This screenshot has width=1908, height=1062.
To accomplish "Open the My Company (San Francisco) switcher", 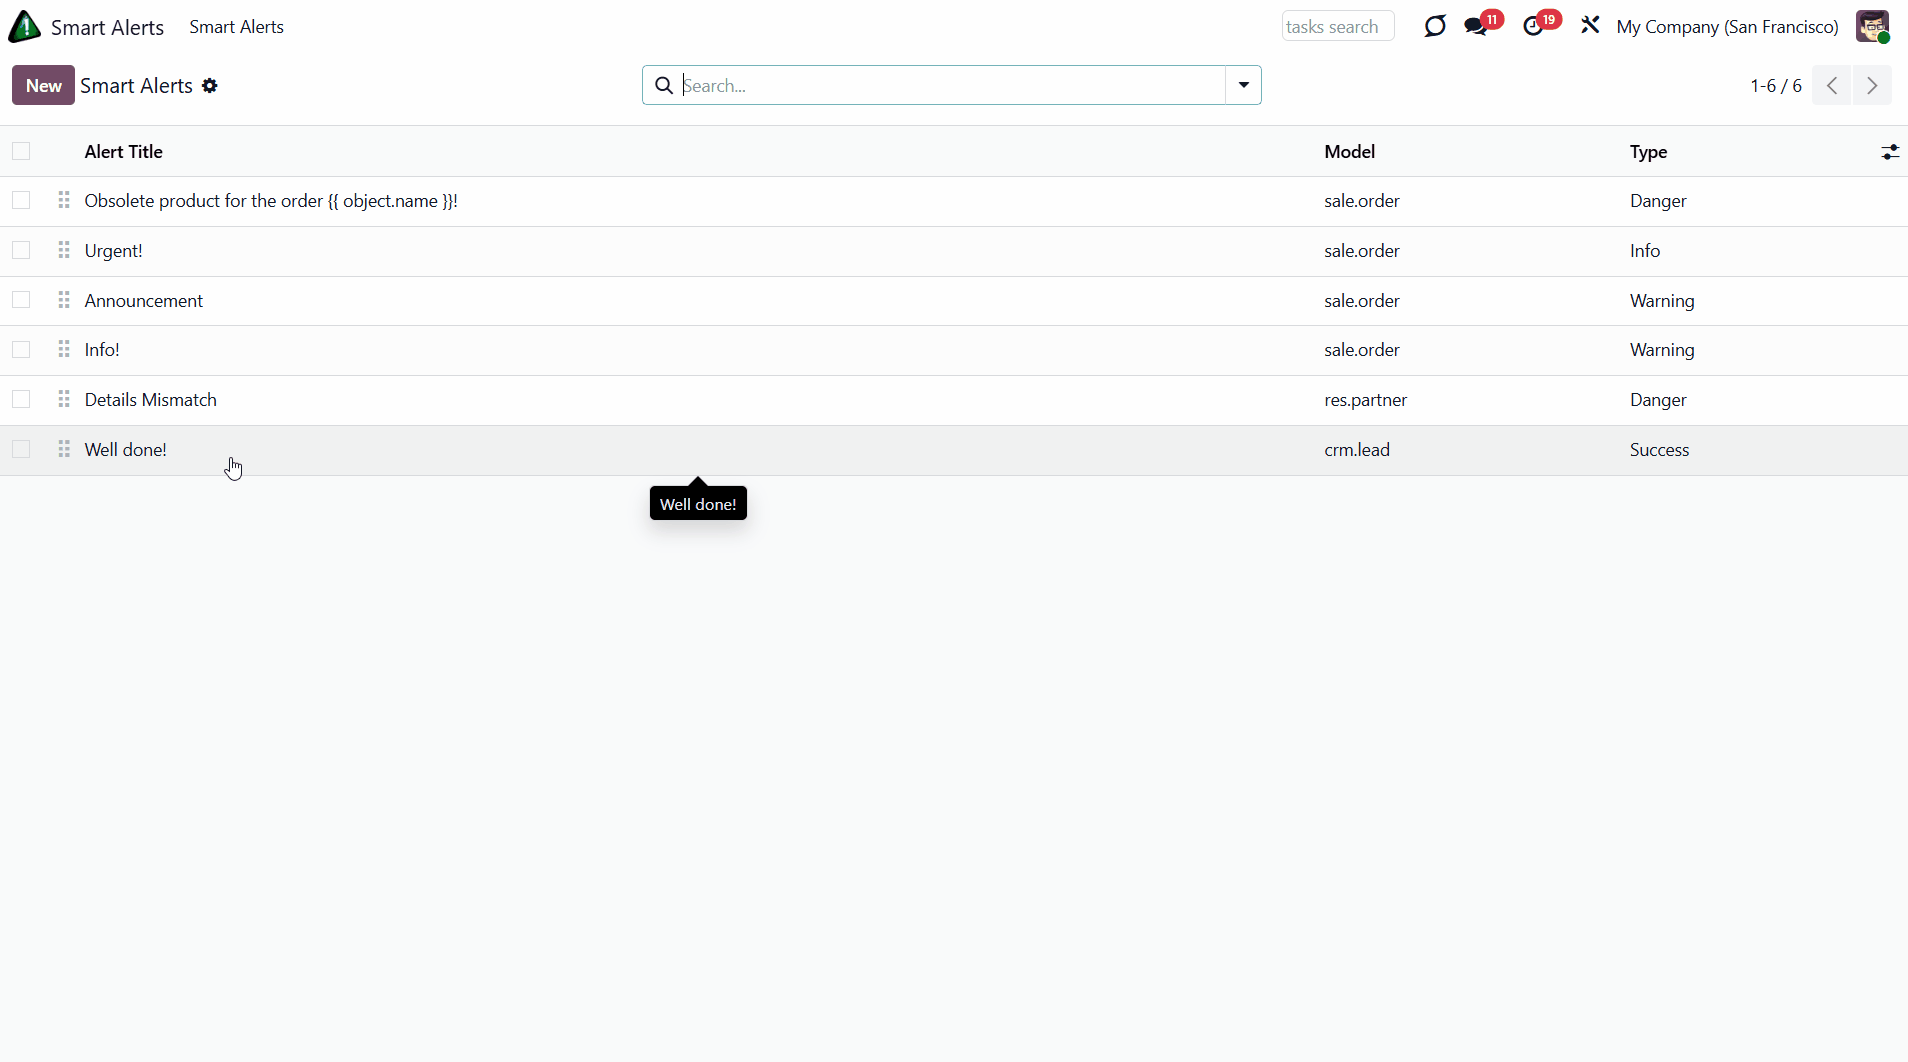I will point(1727,27).
